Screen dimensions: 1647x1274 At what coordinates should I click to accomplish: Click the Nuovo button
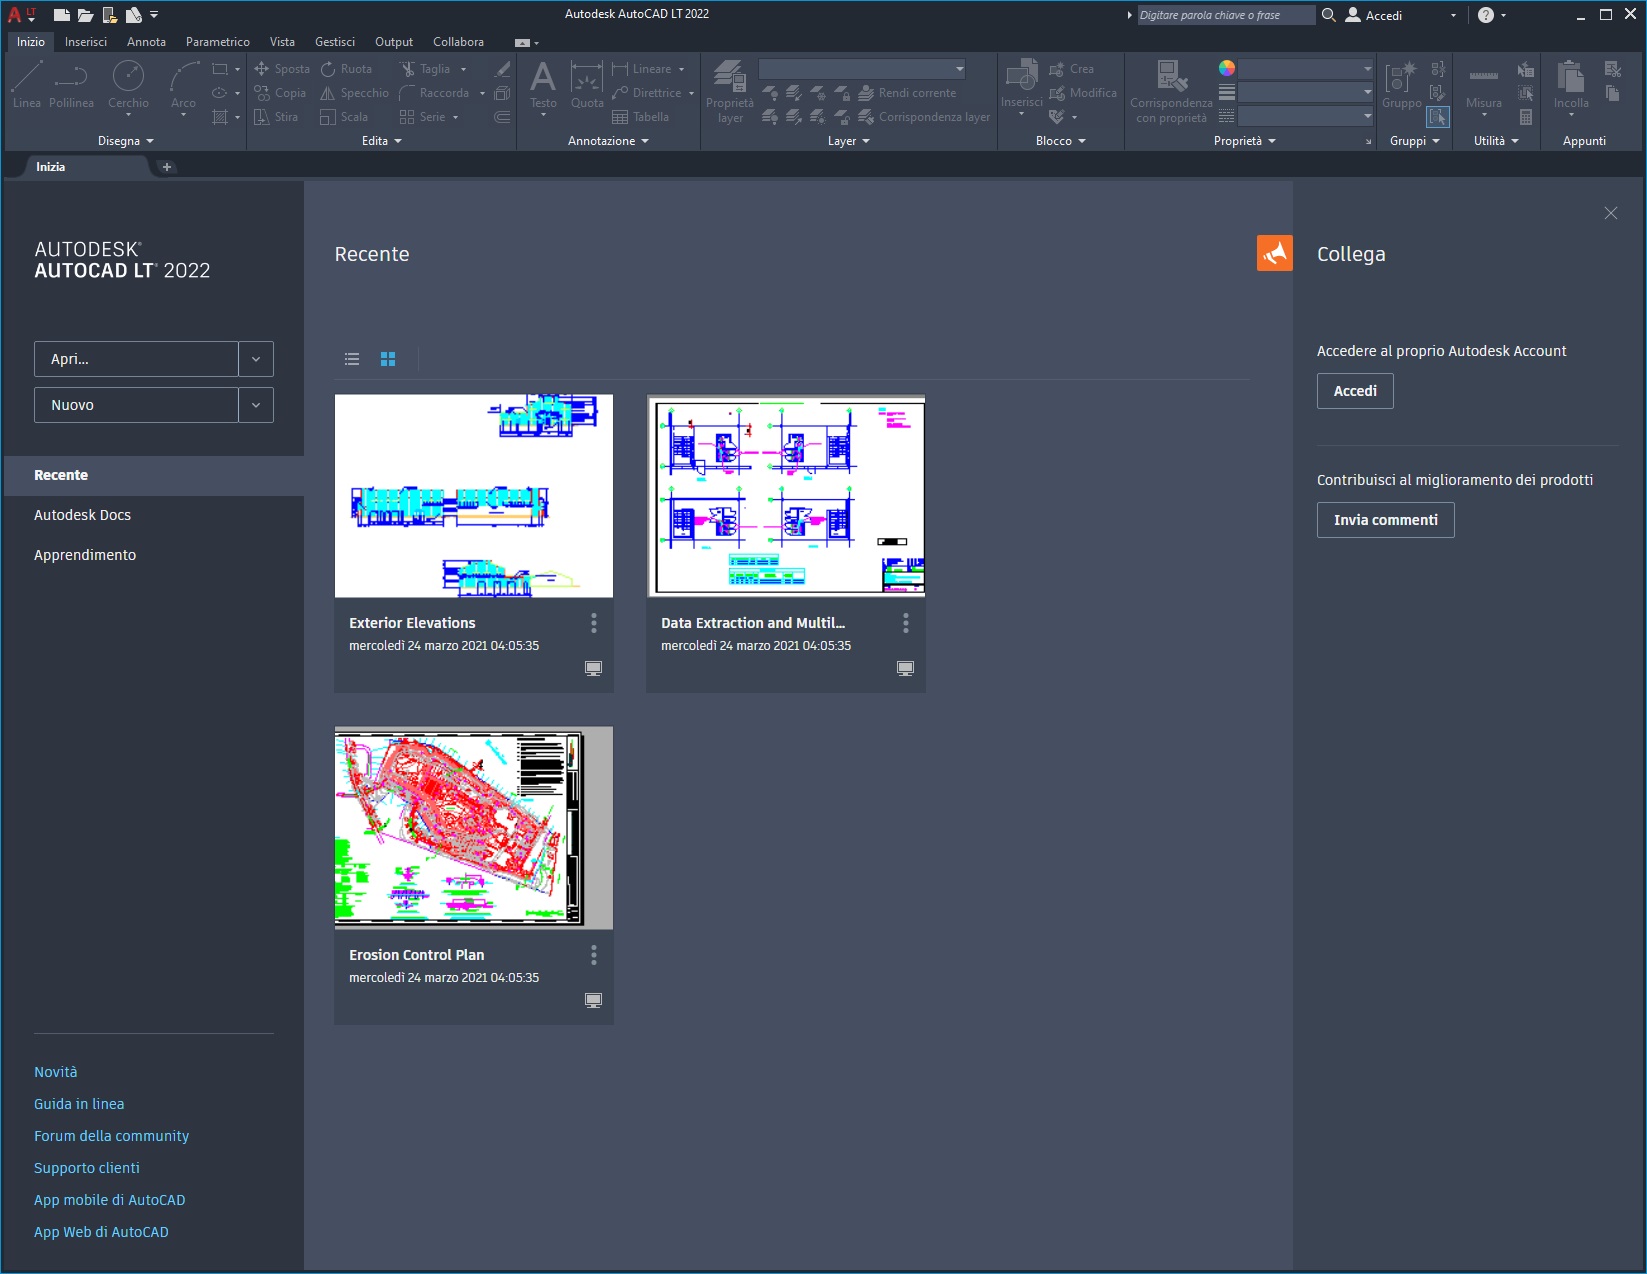(x=136, y=405)
